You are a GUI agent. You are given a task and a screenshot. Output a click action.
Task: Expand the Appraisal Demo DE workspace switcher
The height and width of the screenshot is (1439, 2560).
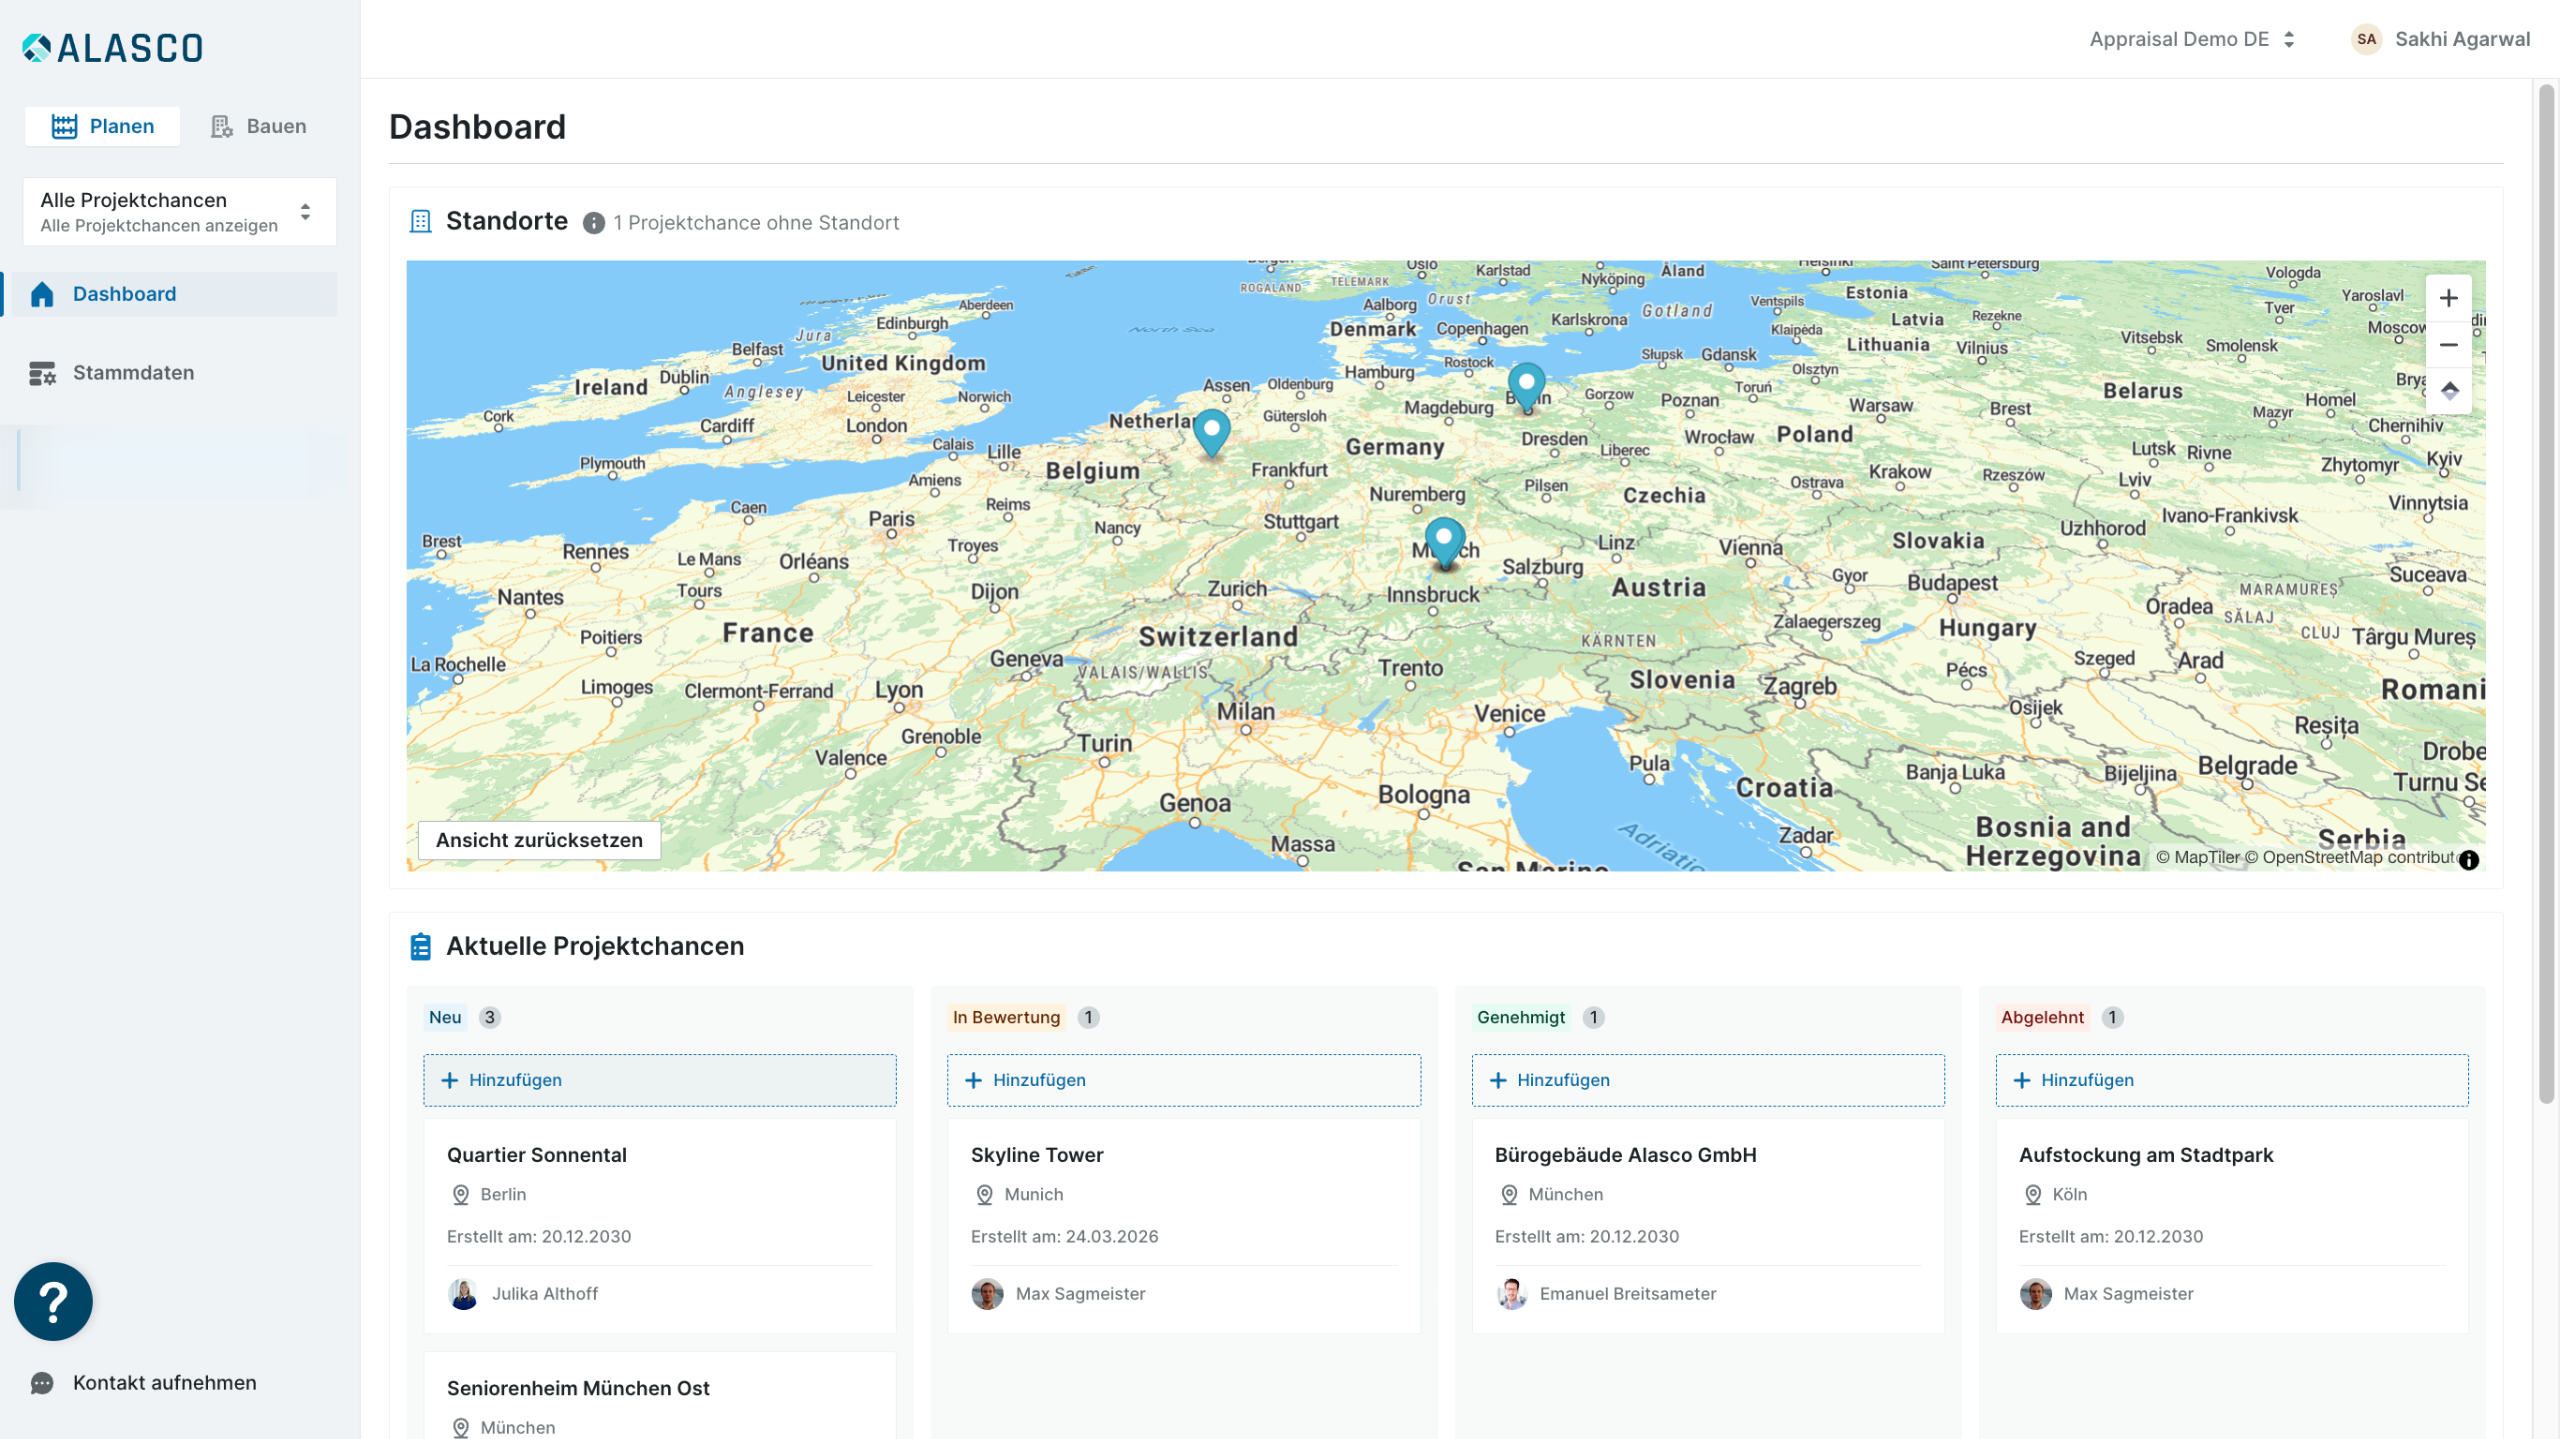tap(2192, 39)
